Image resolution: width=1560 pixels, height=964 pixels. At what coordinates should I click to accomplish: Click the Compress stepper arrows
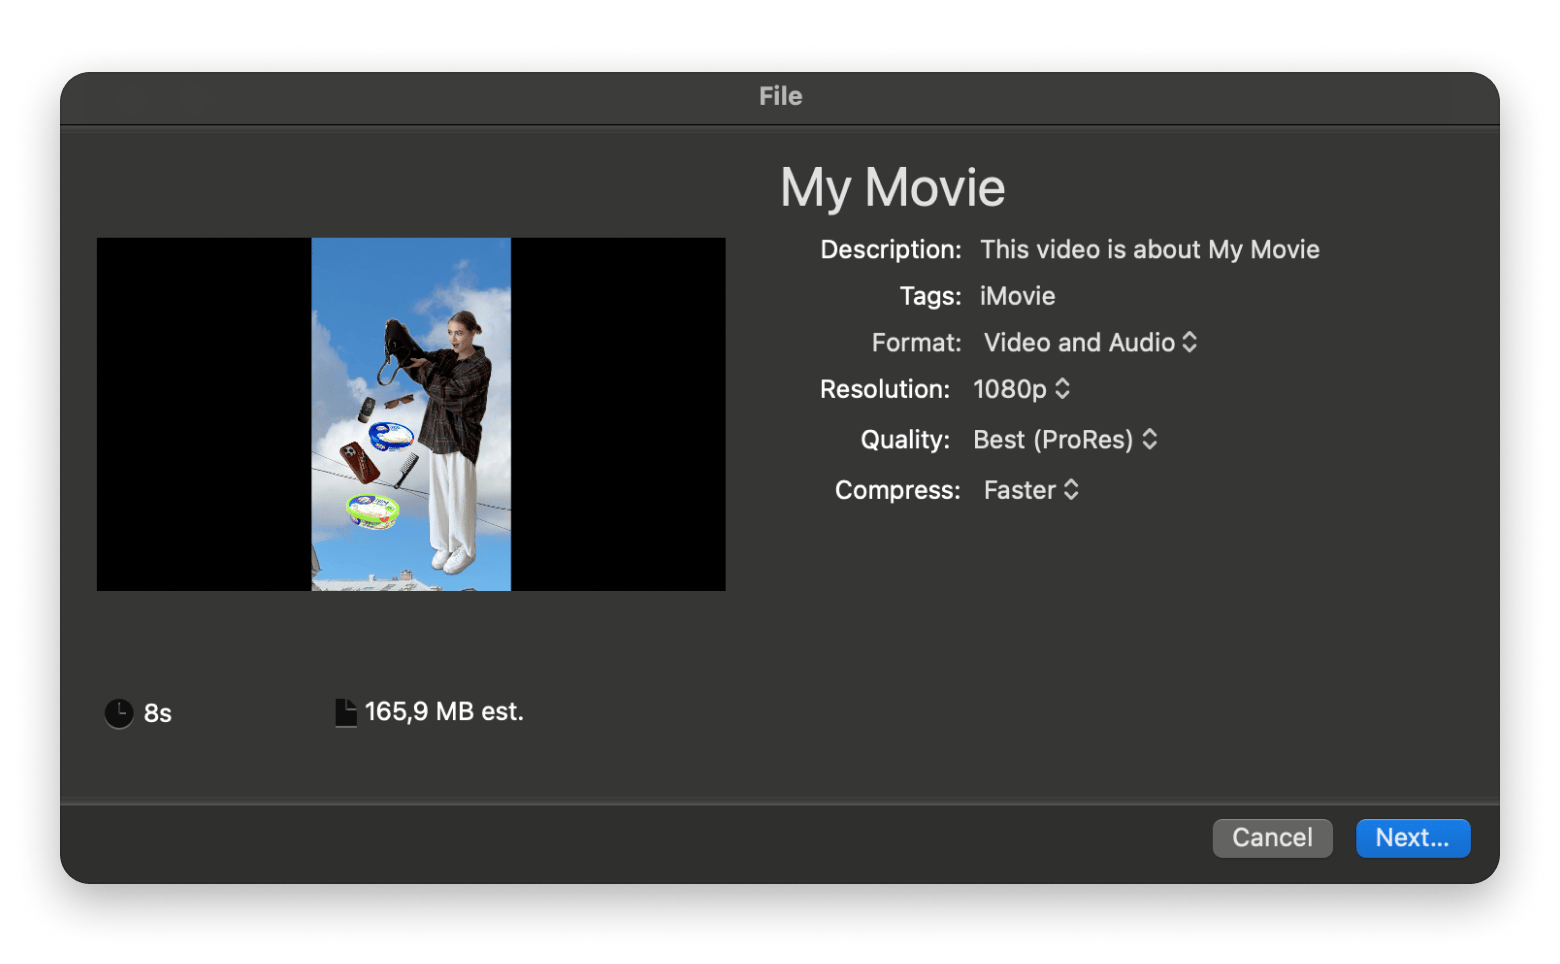(1073, 490)
